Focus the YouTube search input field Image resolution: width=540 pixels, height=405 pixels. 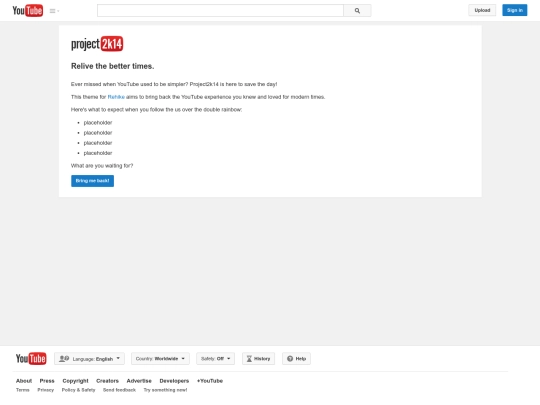click(x=220, y=11)
